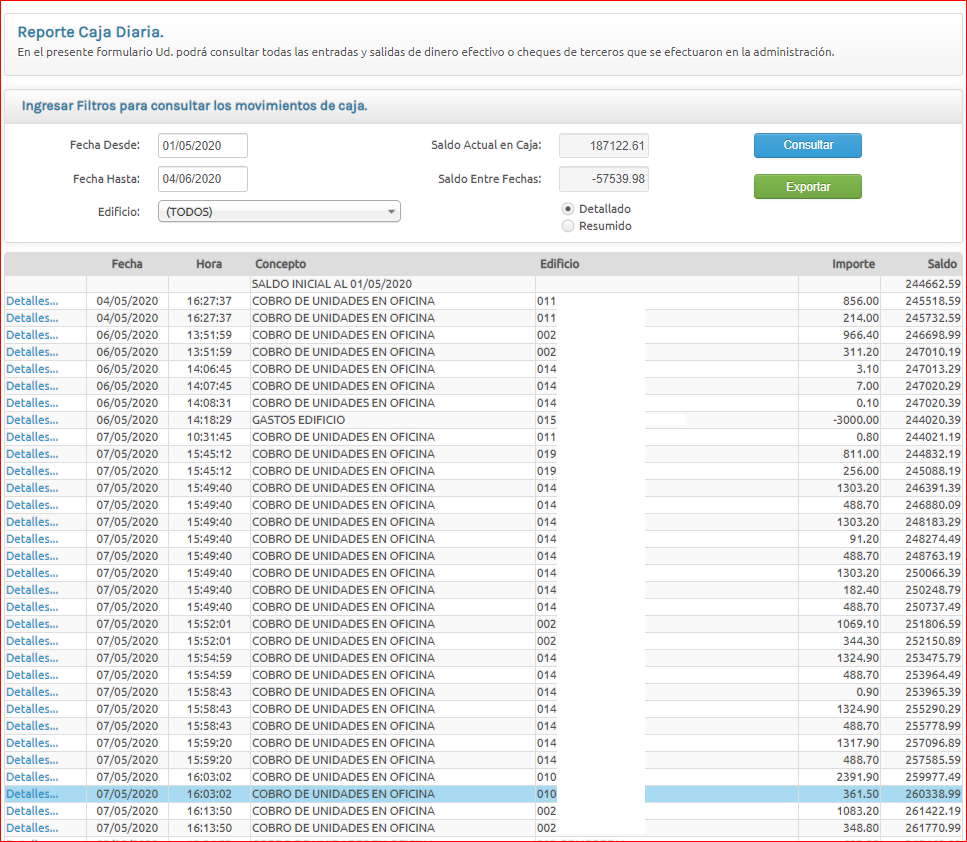The height and width of the screenshot is (842, 967).
Task: Choose the Resumido radio option
Action: click(x=568, y=226)
